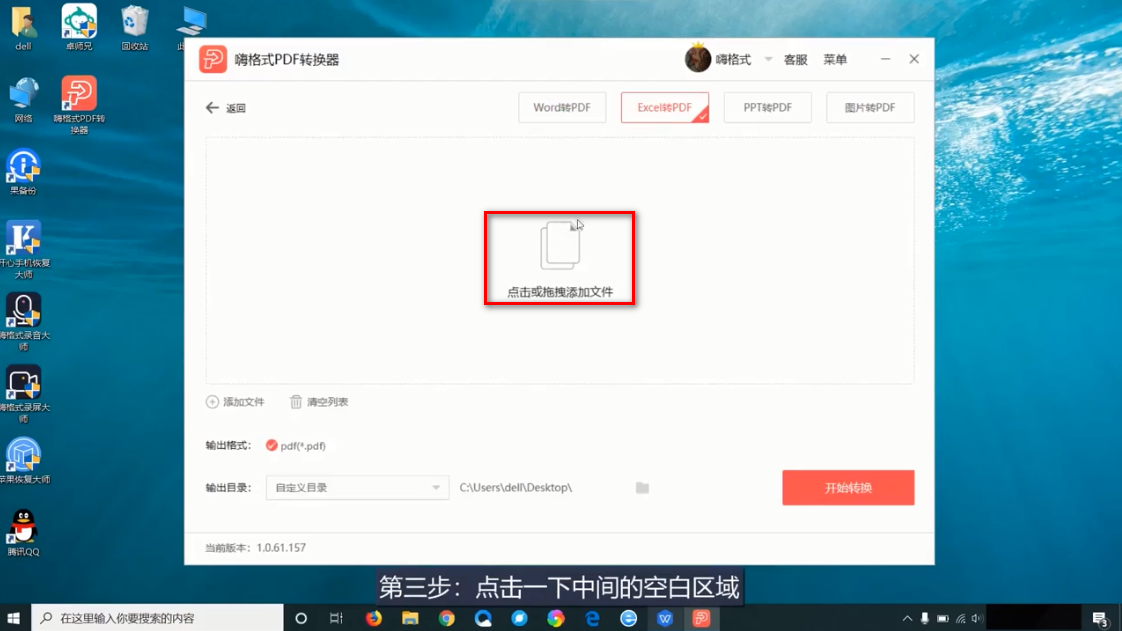
Task: Click the user avatar picture
Action: click(x=698, y=59)
